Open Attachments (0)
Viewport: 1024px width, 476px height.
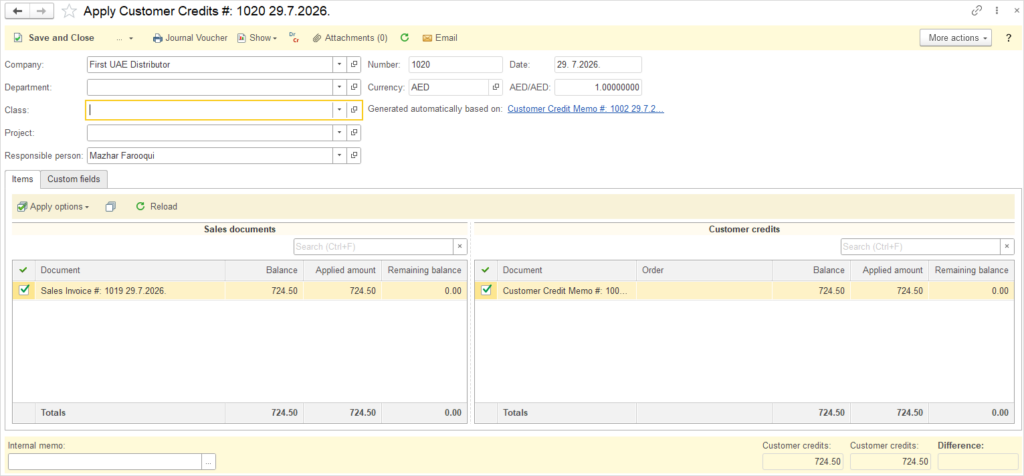click(350, 38)
